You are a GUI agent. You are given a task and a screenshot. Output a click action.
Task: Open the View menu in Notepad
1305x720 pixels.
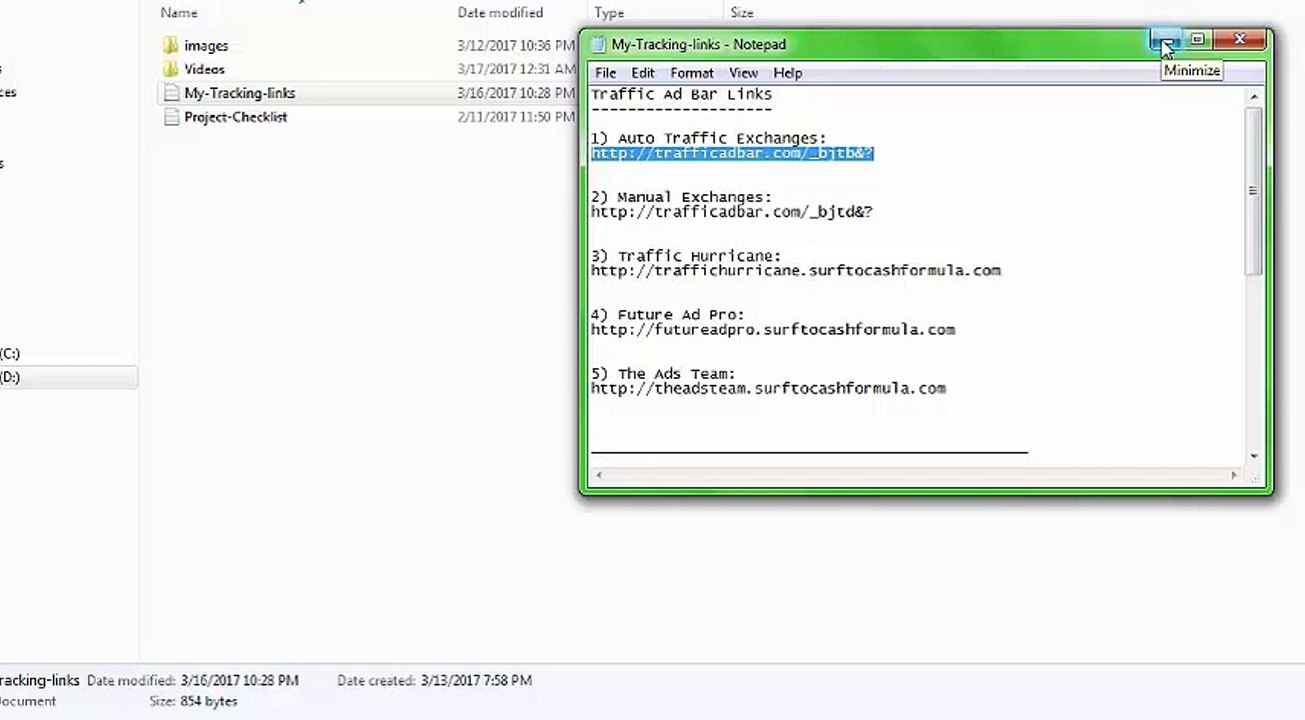coord(743,73)
